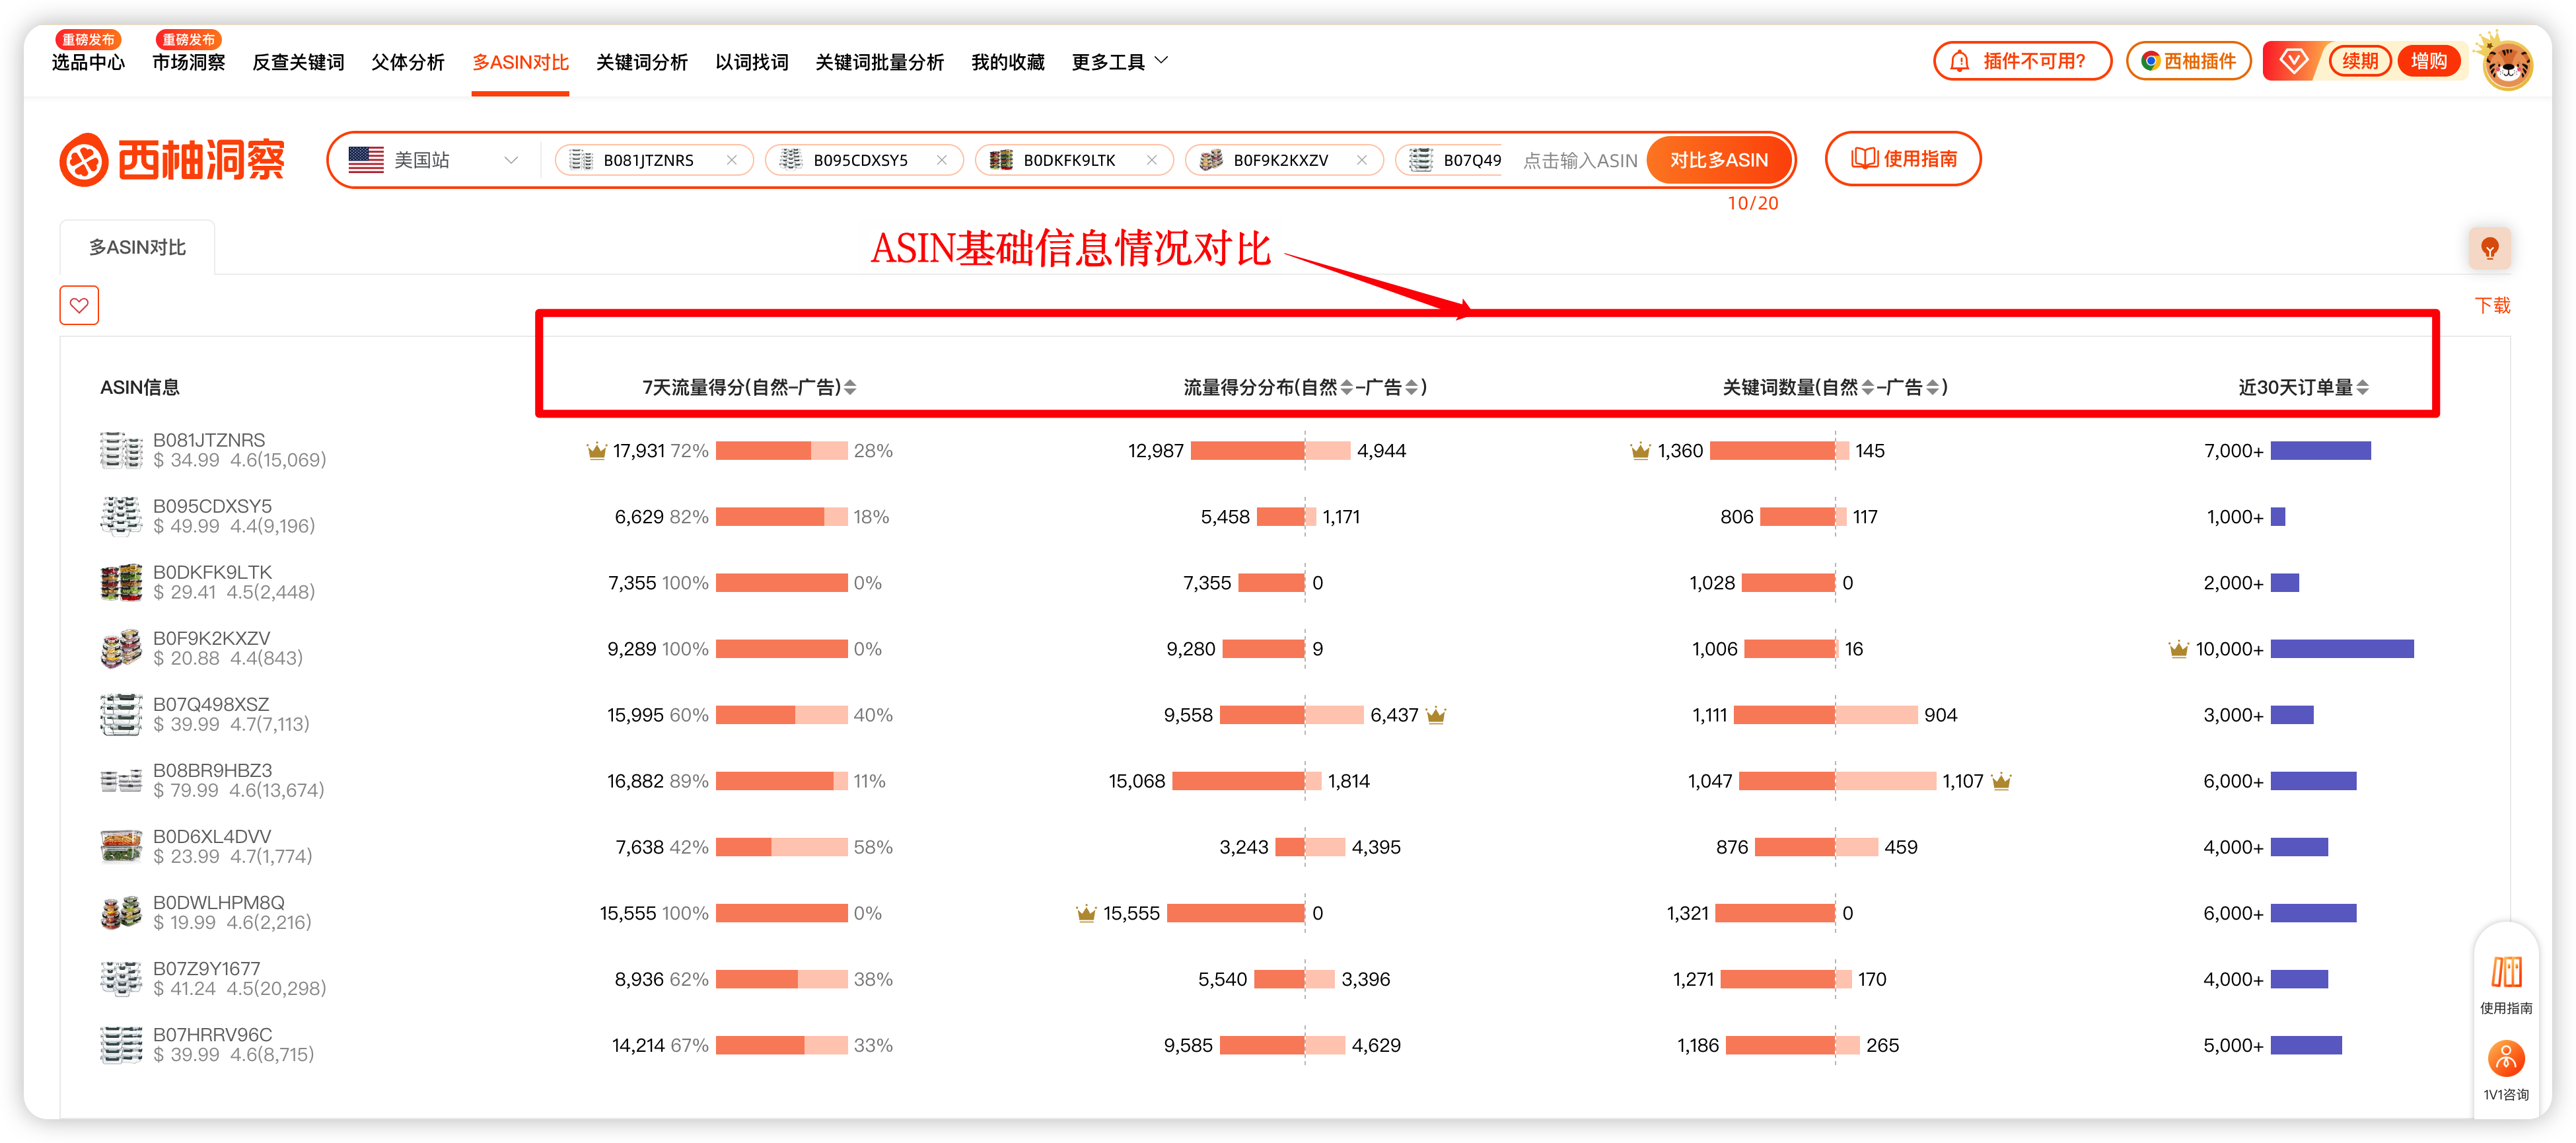Viewport: 2576px width, 1143px height.
Task: Go to 选品中心 menu
Action: (x=88, y=62)
